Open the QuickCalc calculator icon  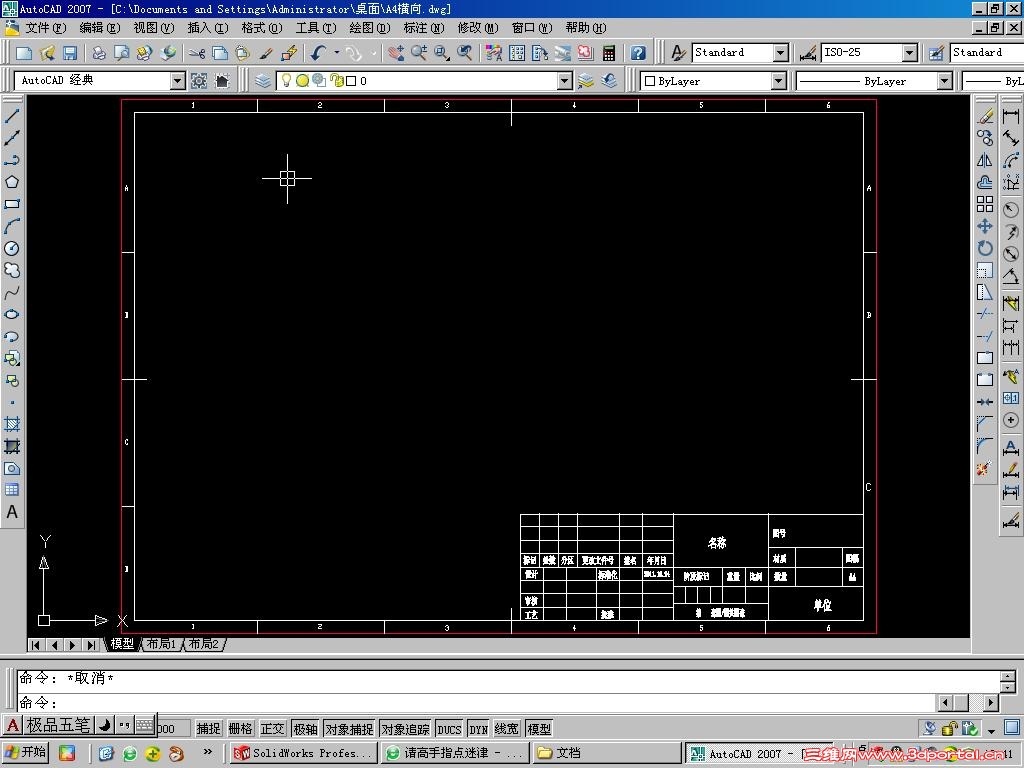pyautogui.click(x=609, y=53)
